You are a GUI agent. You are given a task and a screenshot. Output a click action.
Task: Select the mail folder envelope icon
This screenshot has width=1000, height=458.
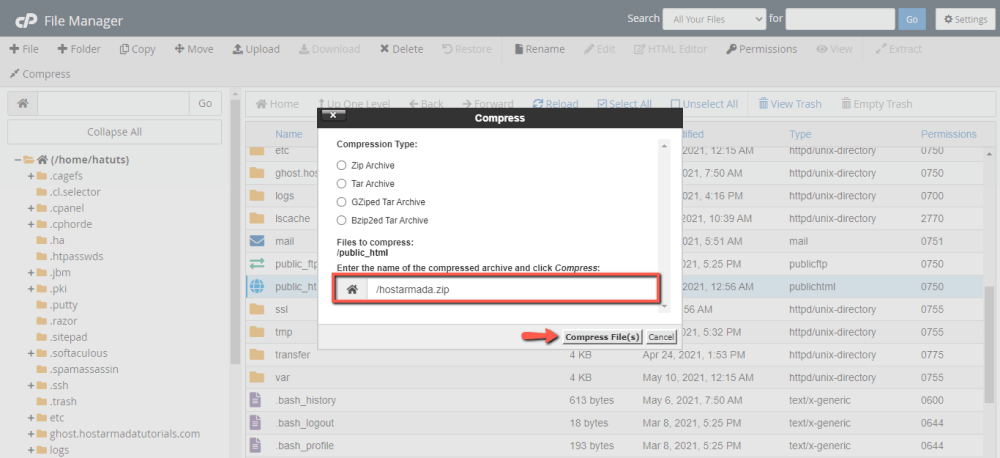tap(256, 241)
